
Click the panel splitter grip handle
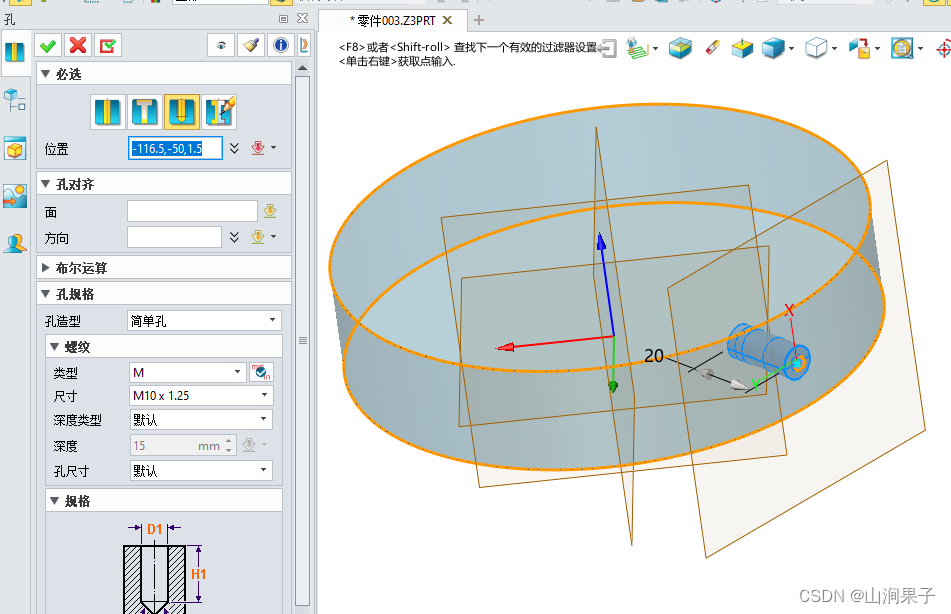click(303, 340)
